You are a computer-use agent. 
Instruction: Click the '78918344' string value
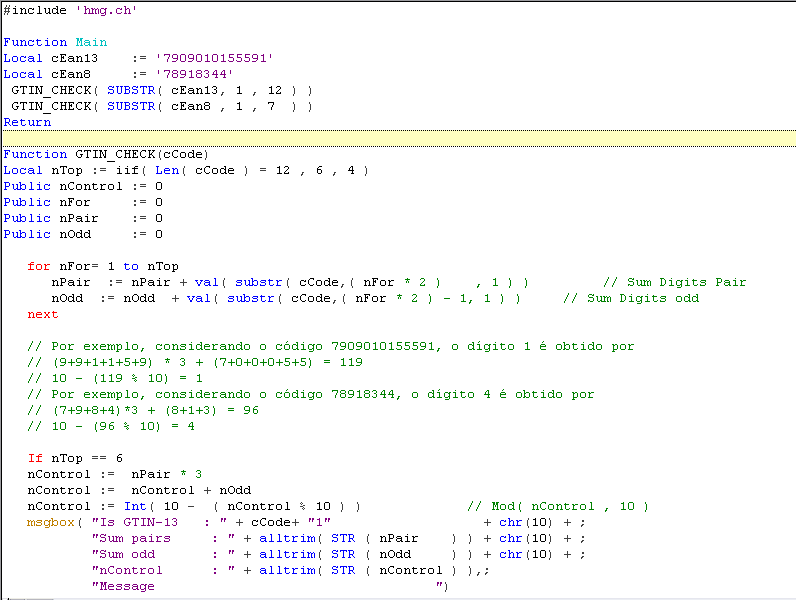[x=195, y=74]
